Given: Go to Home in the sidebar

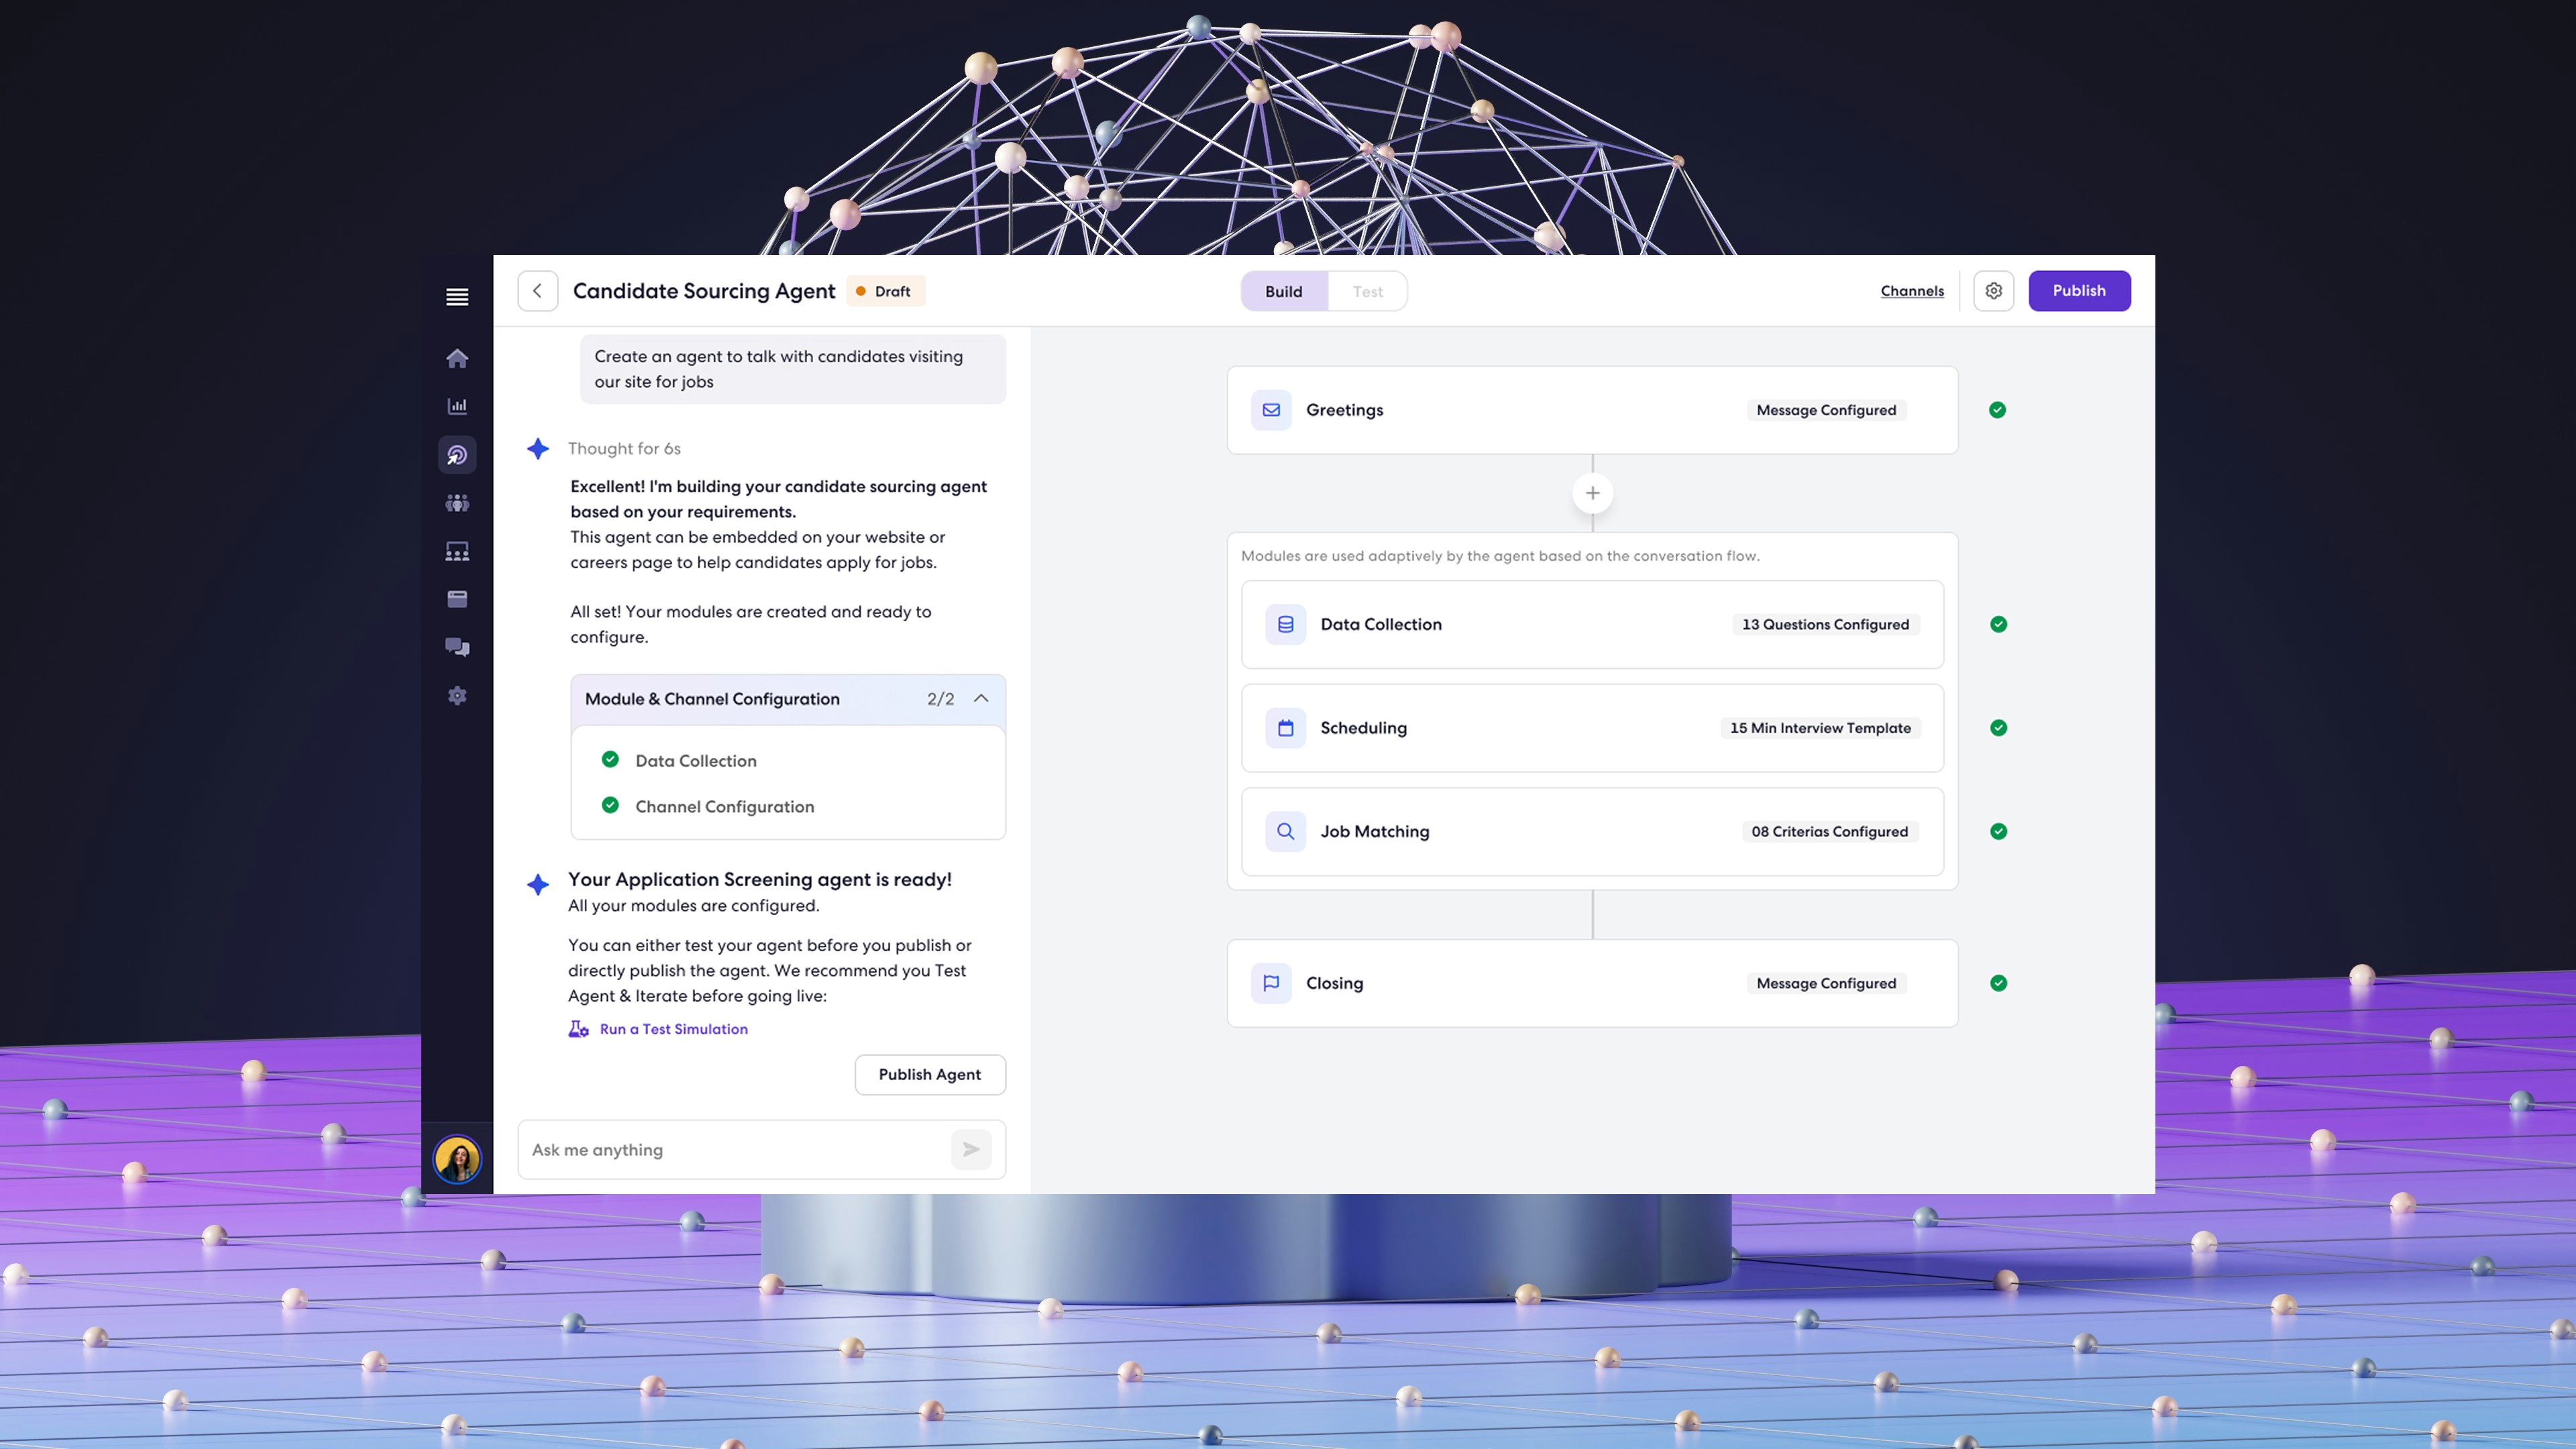Looking at the screenshot, I should coord(457,359).
